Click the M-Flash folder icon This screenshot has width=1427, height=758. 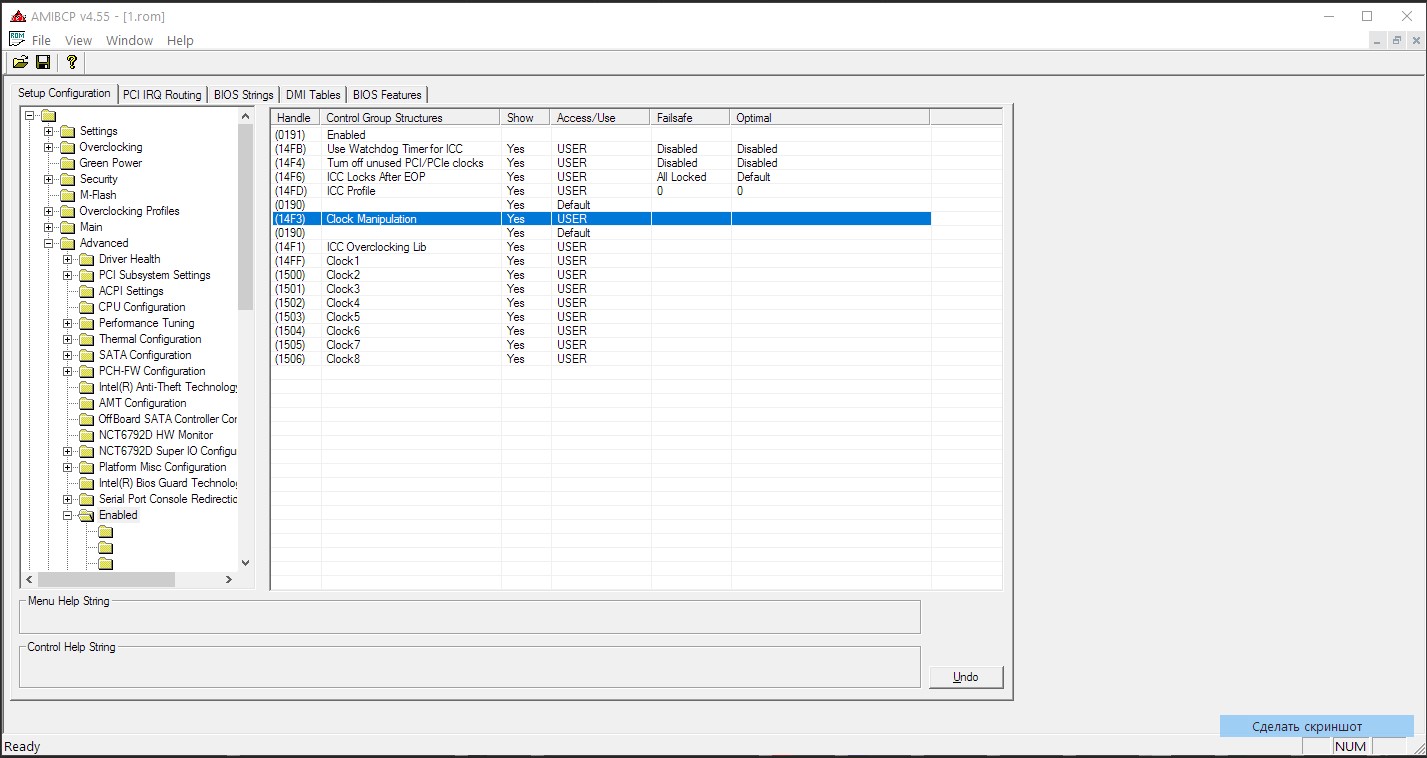tap(68, 195)
